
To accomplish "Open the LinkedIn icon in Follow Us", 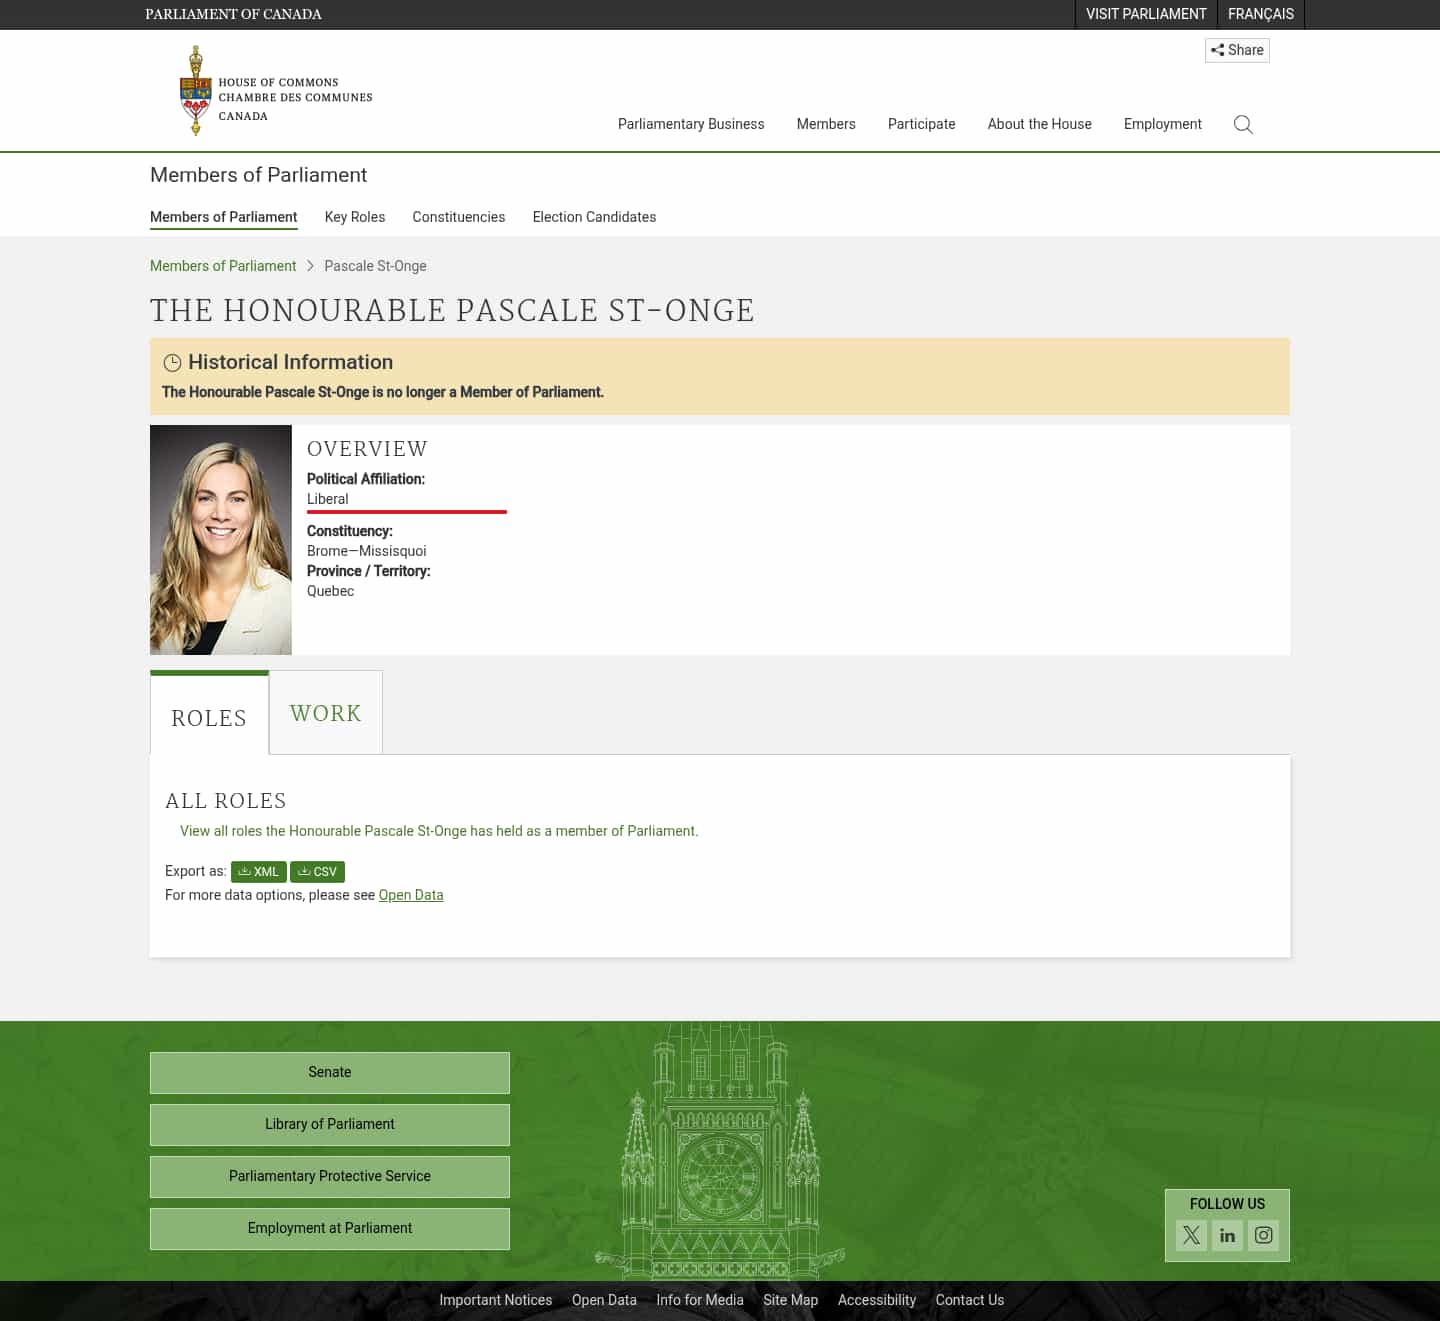I will coord(1227,1235).
